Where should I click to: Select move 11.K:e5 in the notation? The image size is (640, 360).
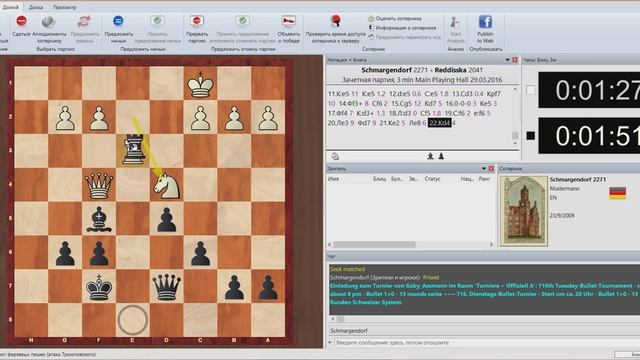pos(339,93)
